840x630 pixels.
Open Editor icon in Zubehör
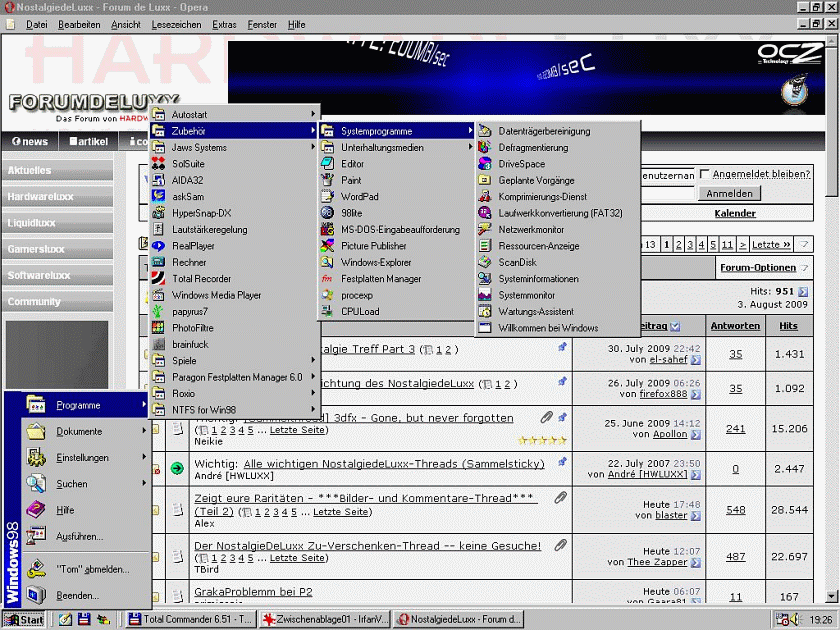tap(327, 163)
